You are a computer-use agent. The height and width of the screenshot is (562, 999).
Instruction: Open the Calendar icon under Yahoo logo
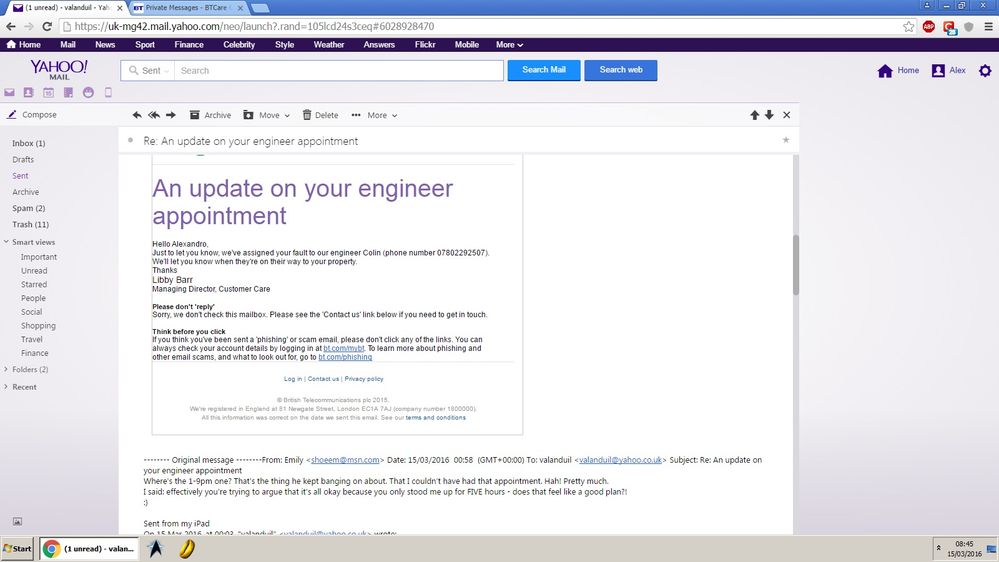point(48,92)
